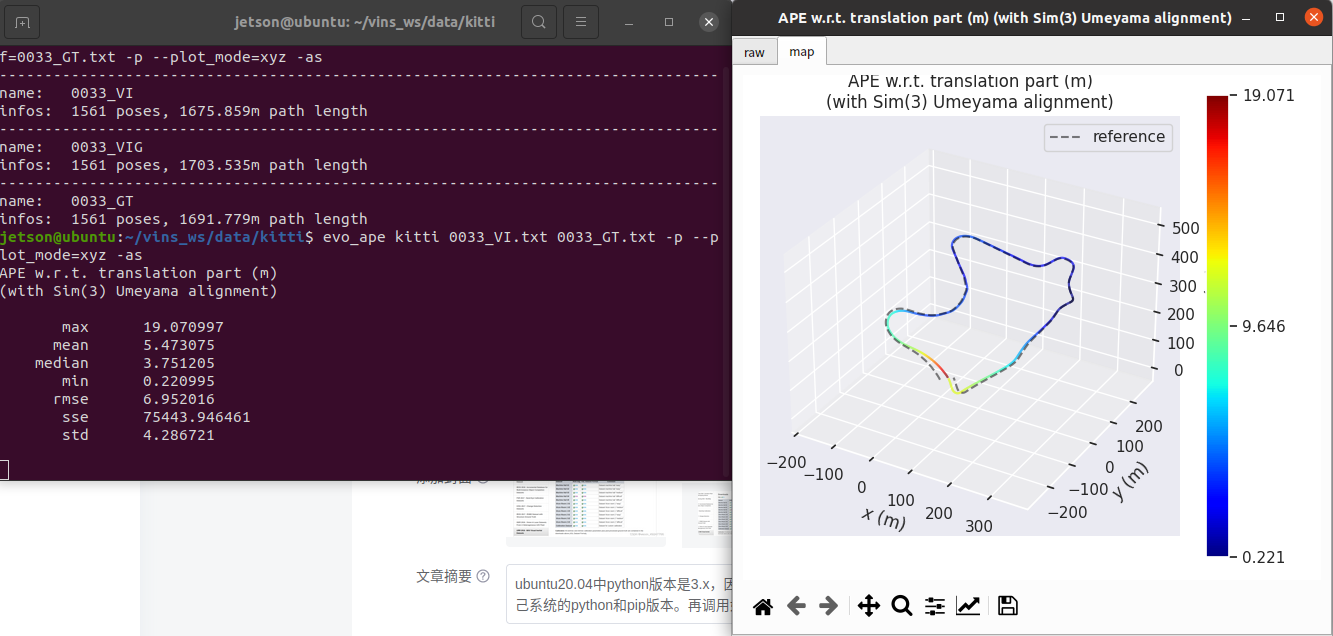
Task: Click the 19.071 colorbar maximum label
Action: pos(1269,96)
